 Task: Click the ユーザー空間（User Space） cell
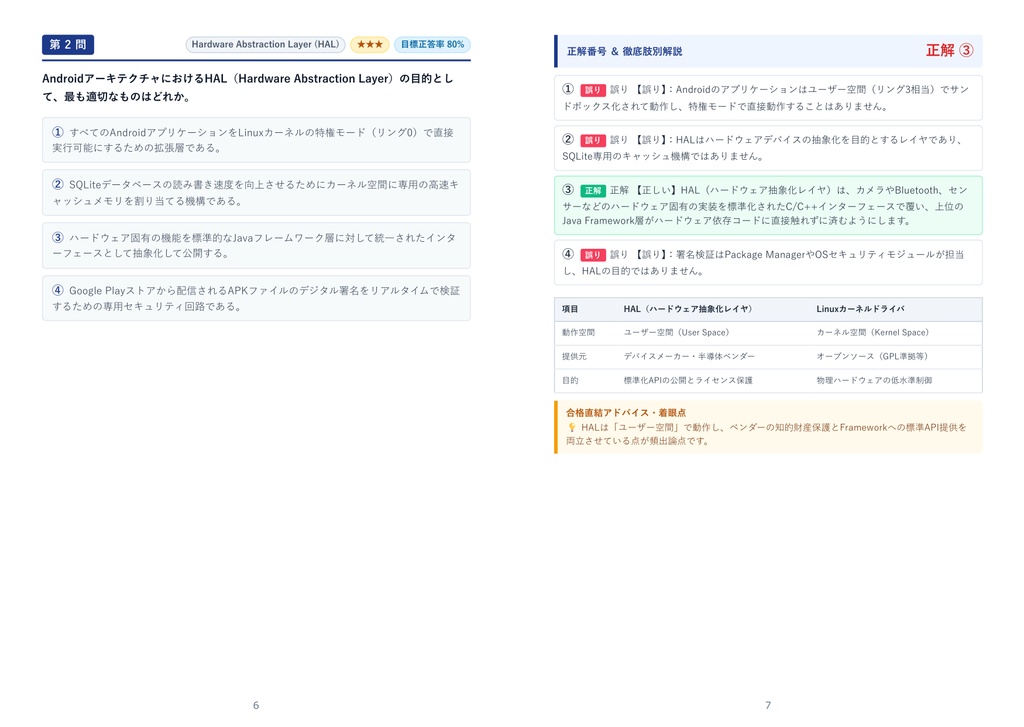pyautogui.click(x=677, y=332)
